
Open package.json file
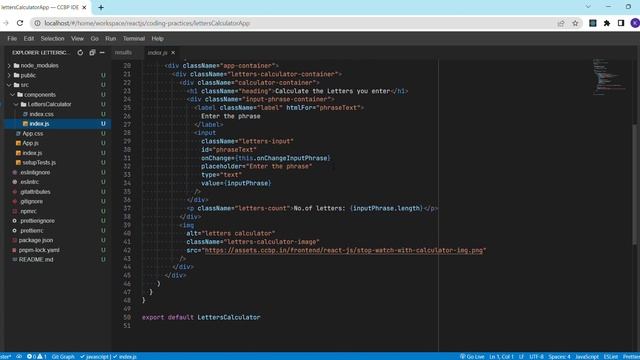(x=36, y=240)
